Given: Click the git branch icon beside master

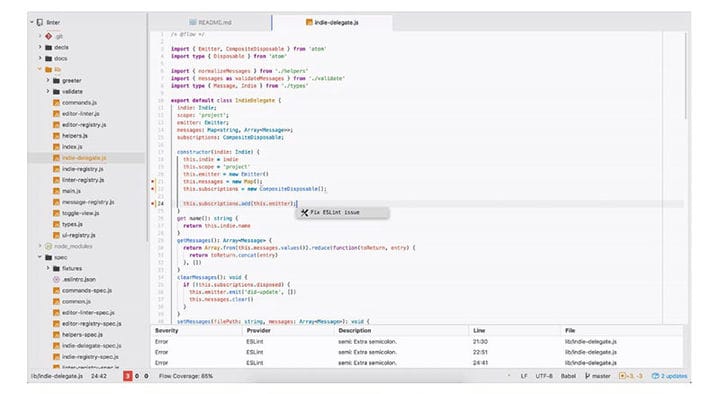Looking at the screenshot, I should coord(587,376).
